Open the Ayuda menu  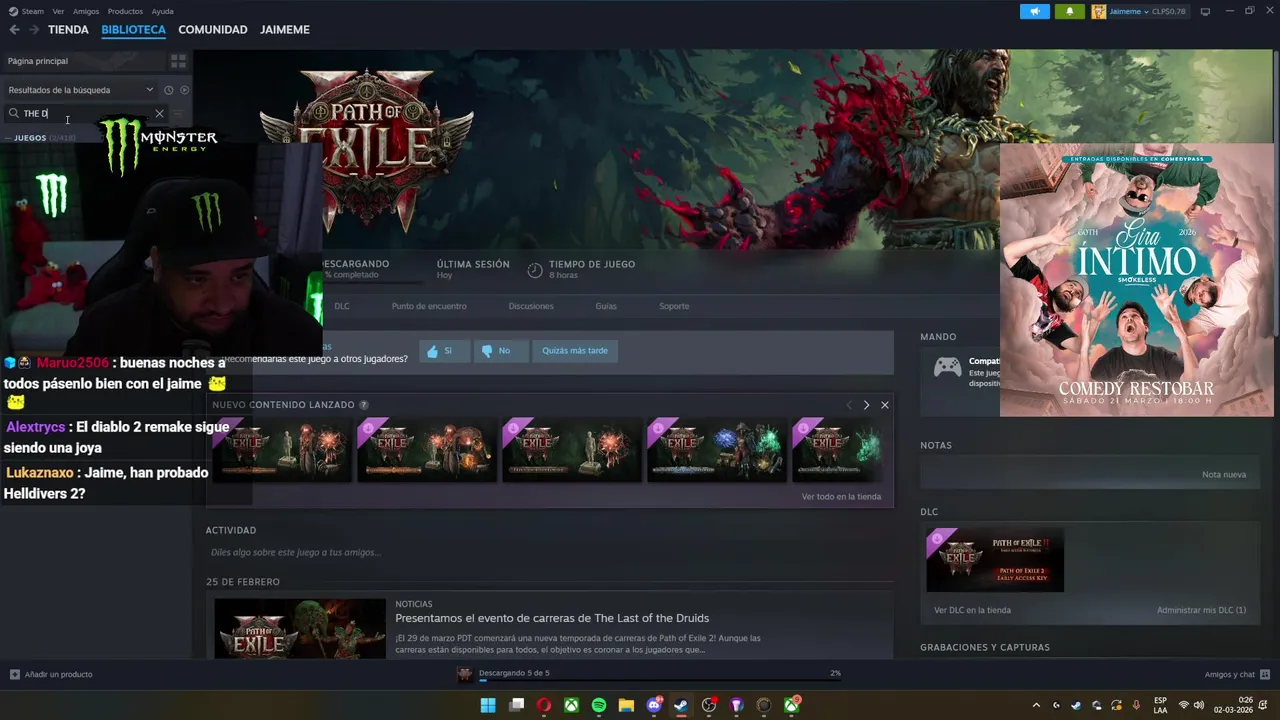pos(162,11)
